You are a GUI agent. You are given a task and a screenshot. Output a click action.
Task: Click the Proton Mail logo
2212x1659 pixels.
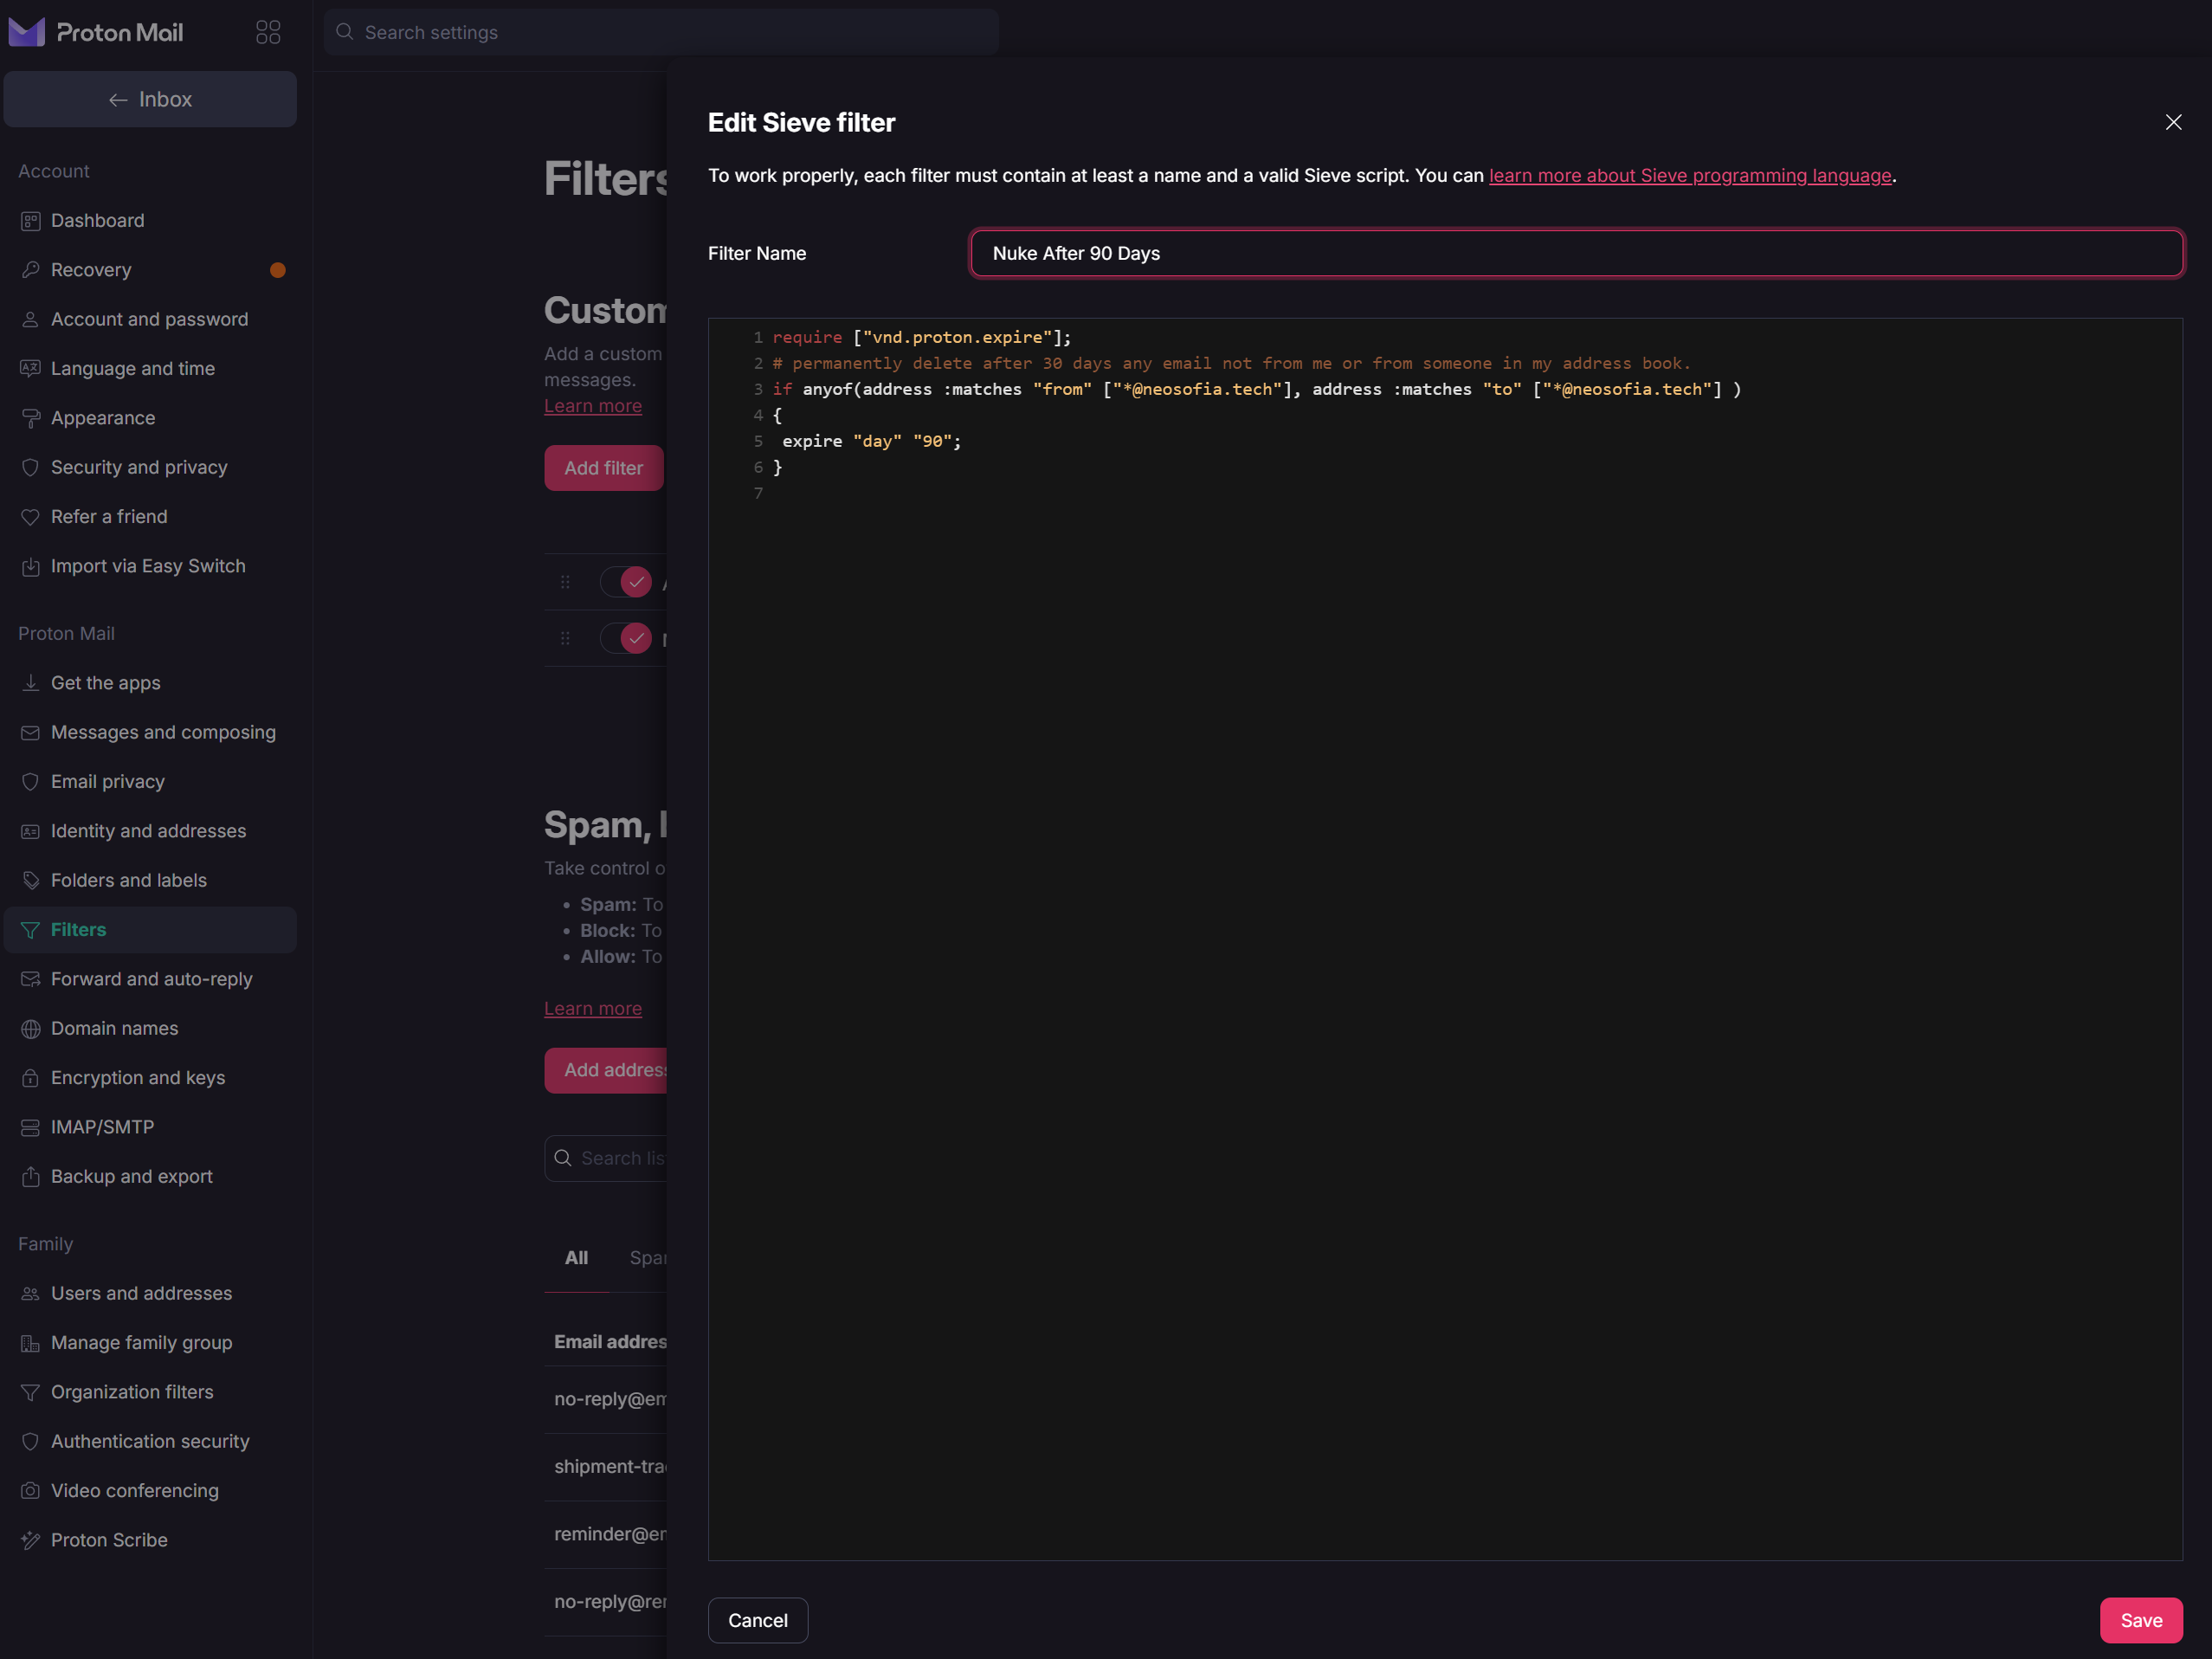click(x=96, y=32)
